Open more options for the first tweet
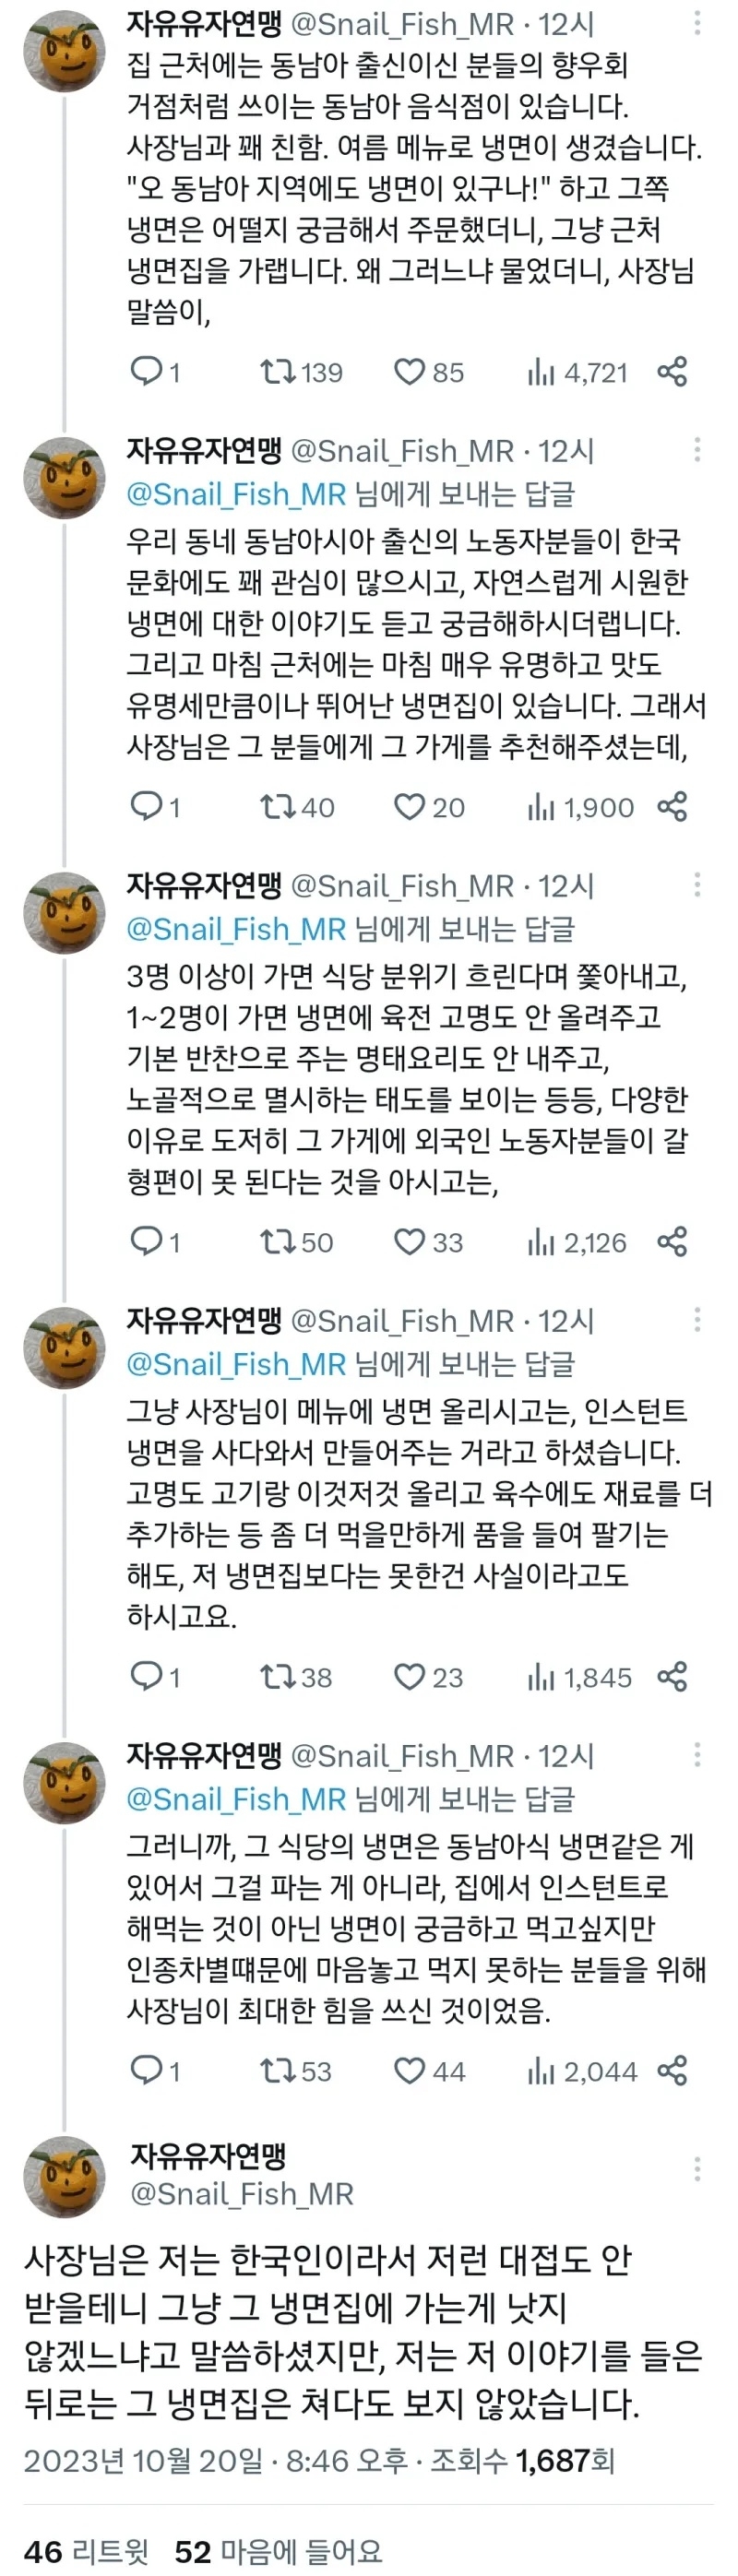The width and height of the screenshot is (738, 2576). point(697,23)
